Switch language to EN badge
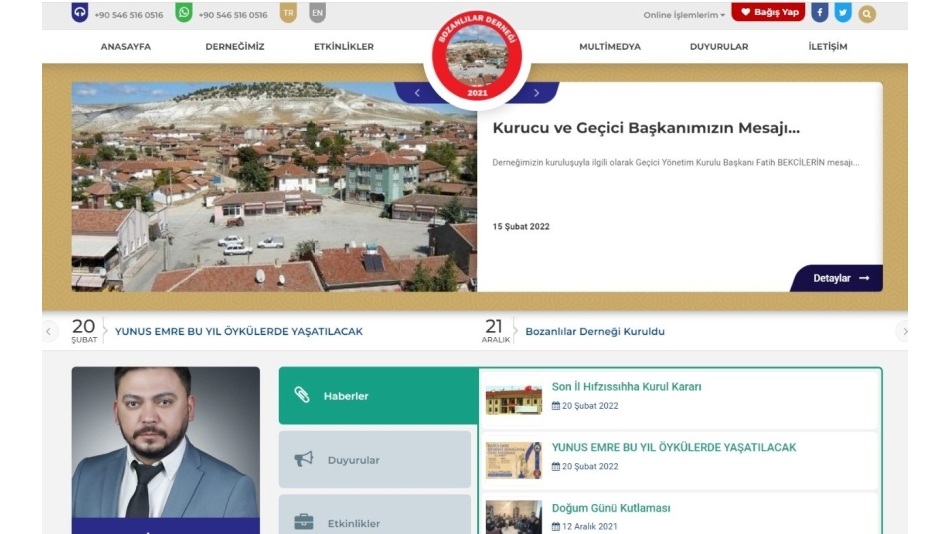950x534 pixels. [x=317, y=13]
